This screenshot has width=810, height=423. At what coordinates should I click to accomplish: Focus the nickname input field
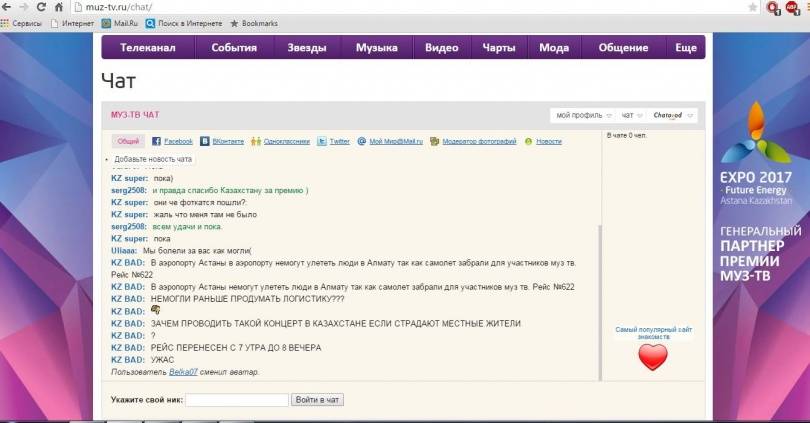point(237,400)
